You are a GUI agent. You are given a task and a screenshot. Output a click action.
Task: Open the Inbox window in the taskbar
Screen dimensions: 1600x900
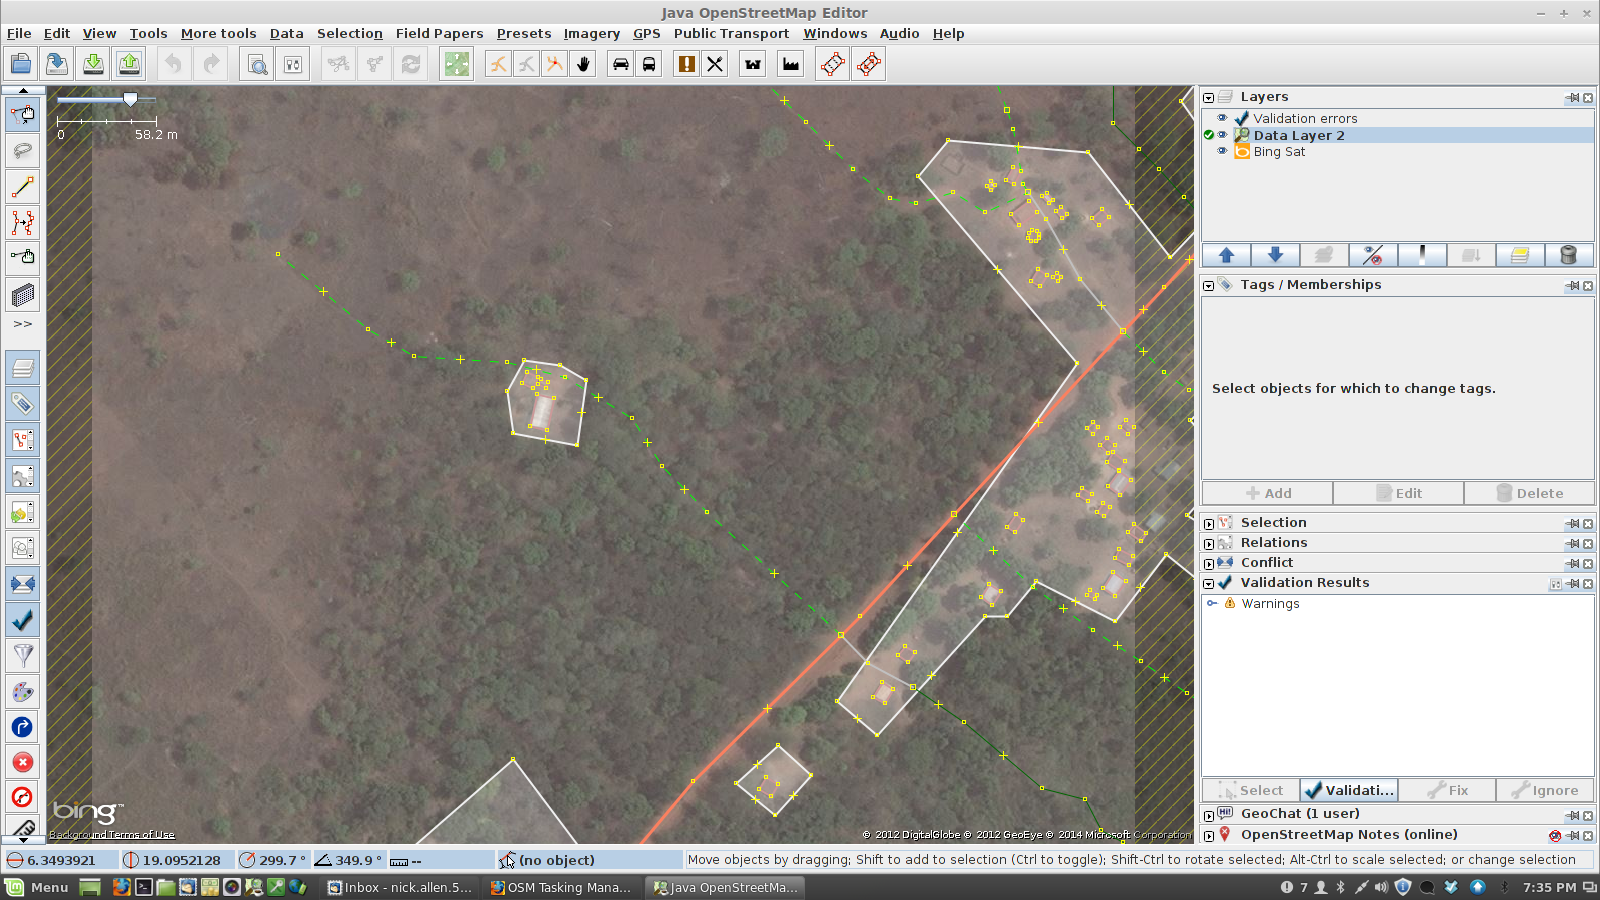[x=400, y=887]
